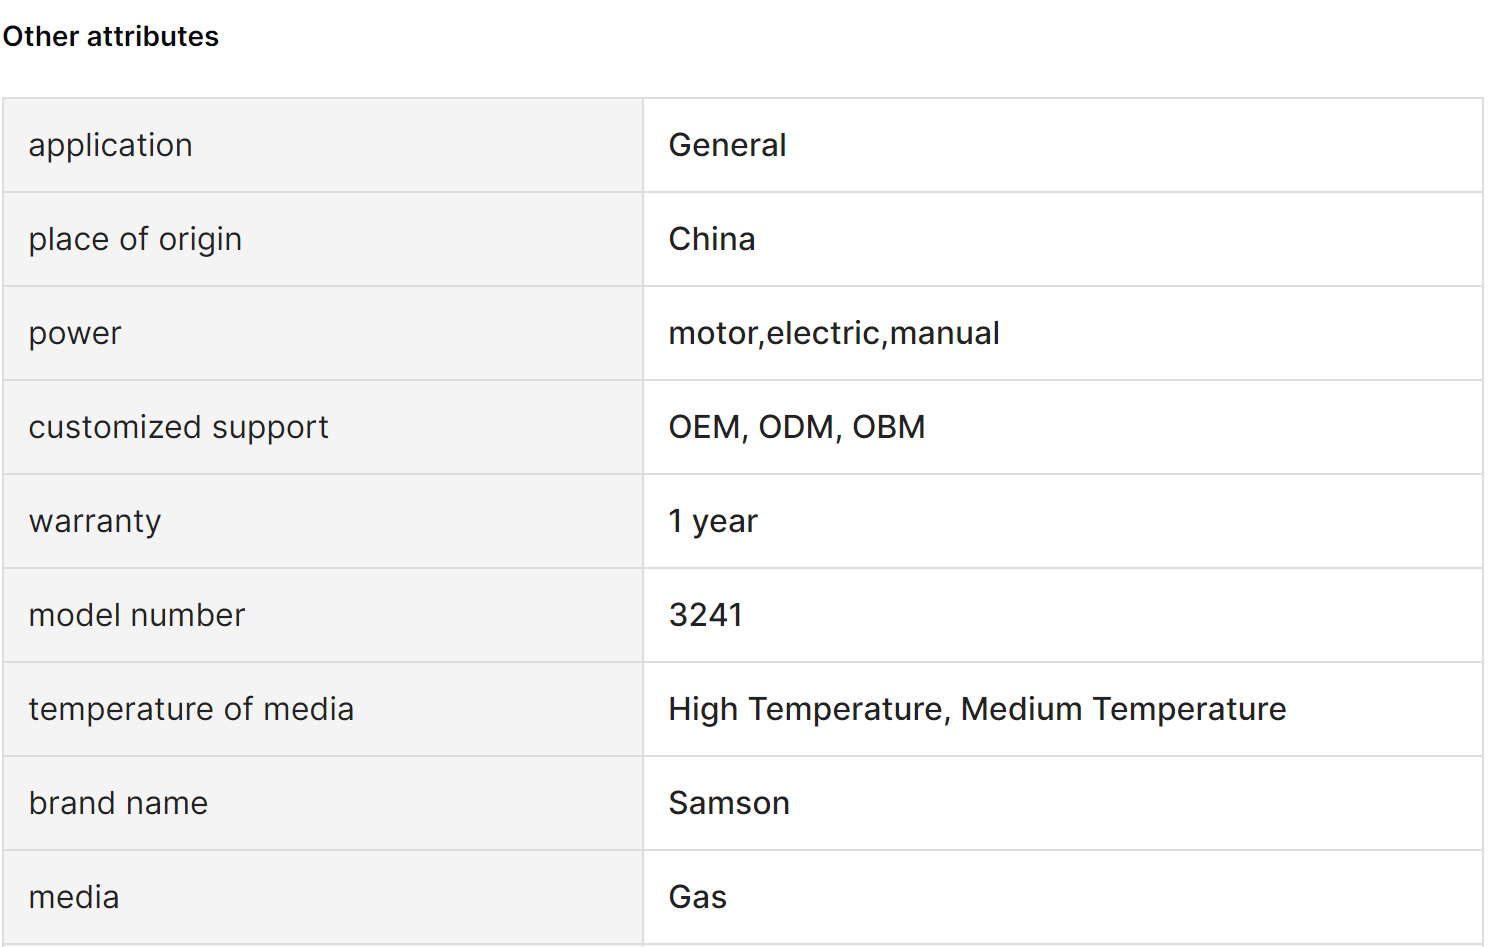This screenshot has width=1499, height=947.
Task: Click the "OEM, ODM, OBM" value
Action: [796, 428]
